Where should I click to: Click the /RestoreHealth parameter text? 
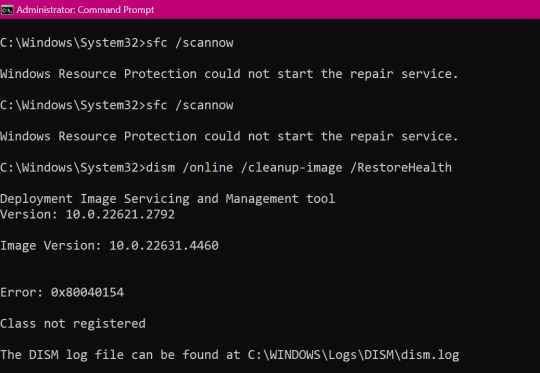coord(401,167)
